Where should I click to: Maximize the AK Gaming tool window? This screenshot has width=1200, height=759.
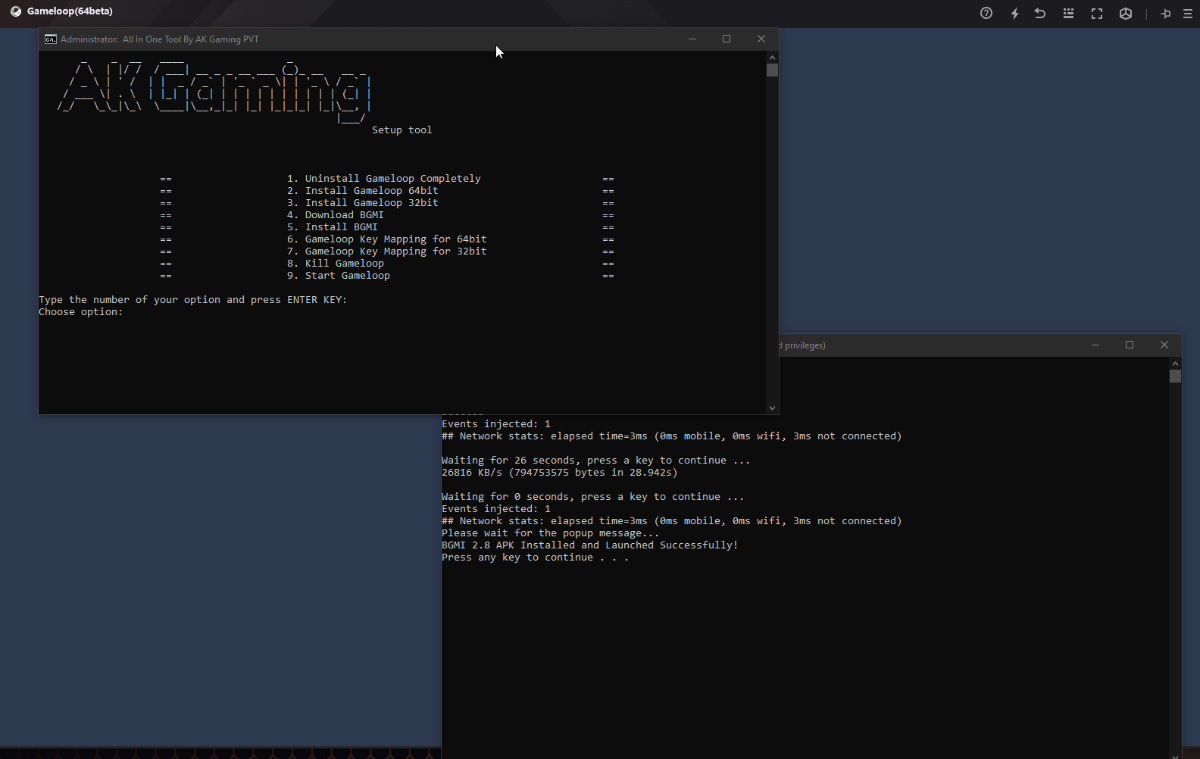[x=726, y=39]
